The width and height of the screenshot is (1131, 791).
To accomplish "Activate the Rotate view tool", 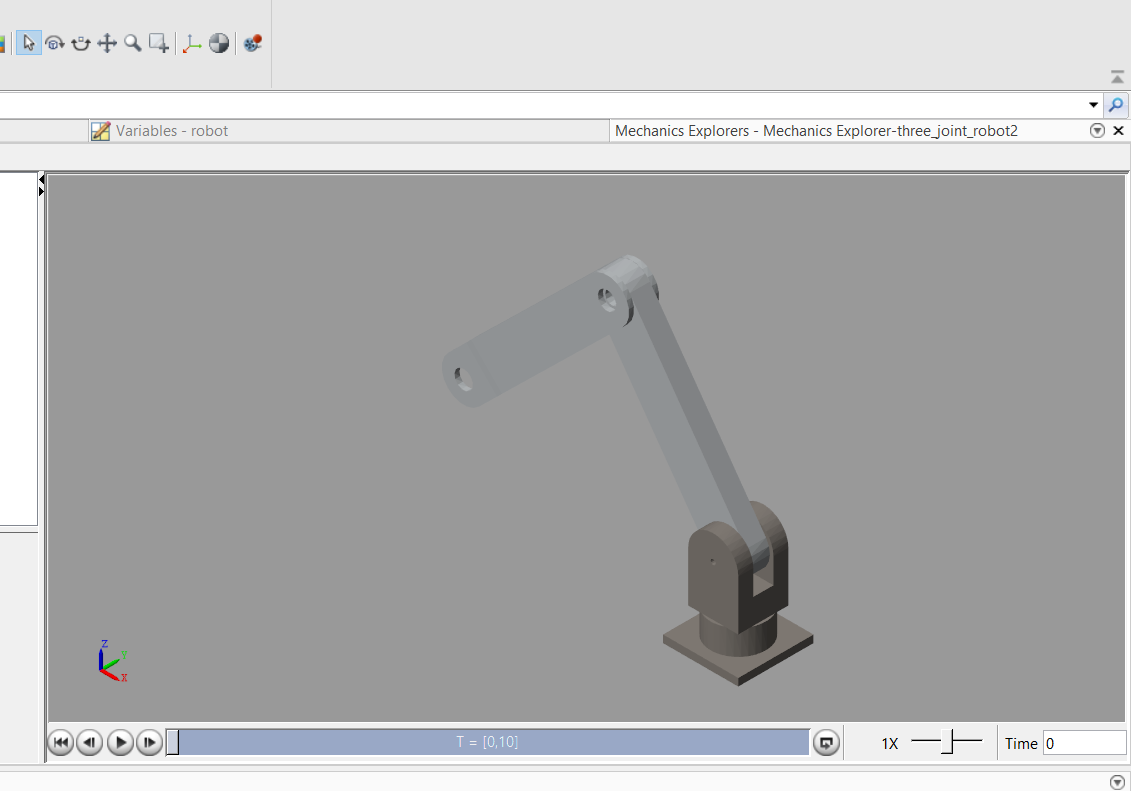I will point(55,43).
